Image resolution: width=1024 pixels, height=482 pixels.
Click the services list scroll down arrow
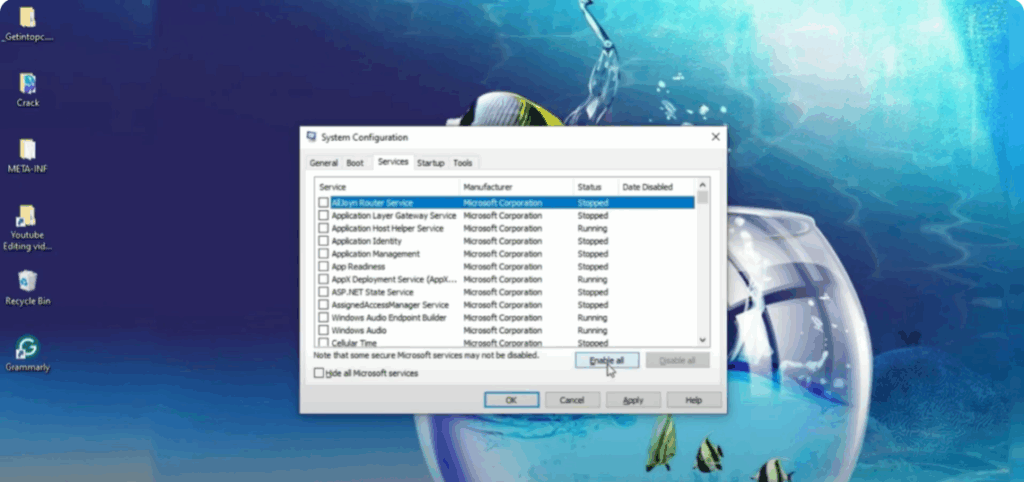coord(703,340)
